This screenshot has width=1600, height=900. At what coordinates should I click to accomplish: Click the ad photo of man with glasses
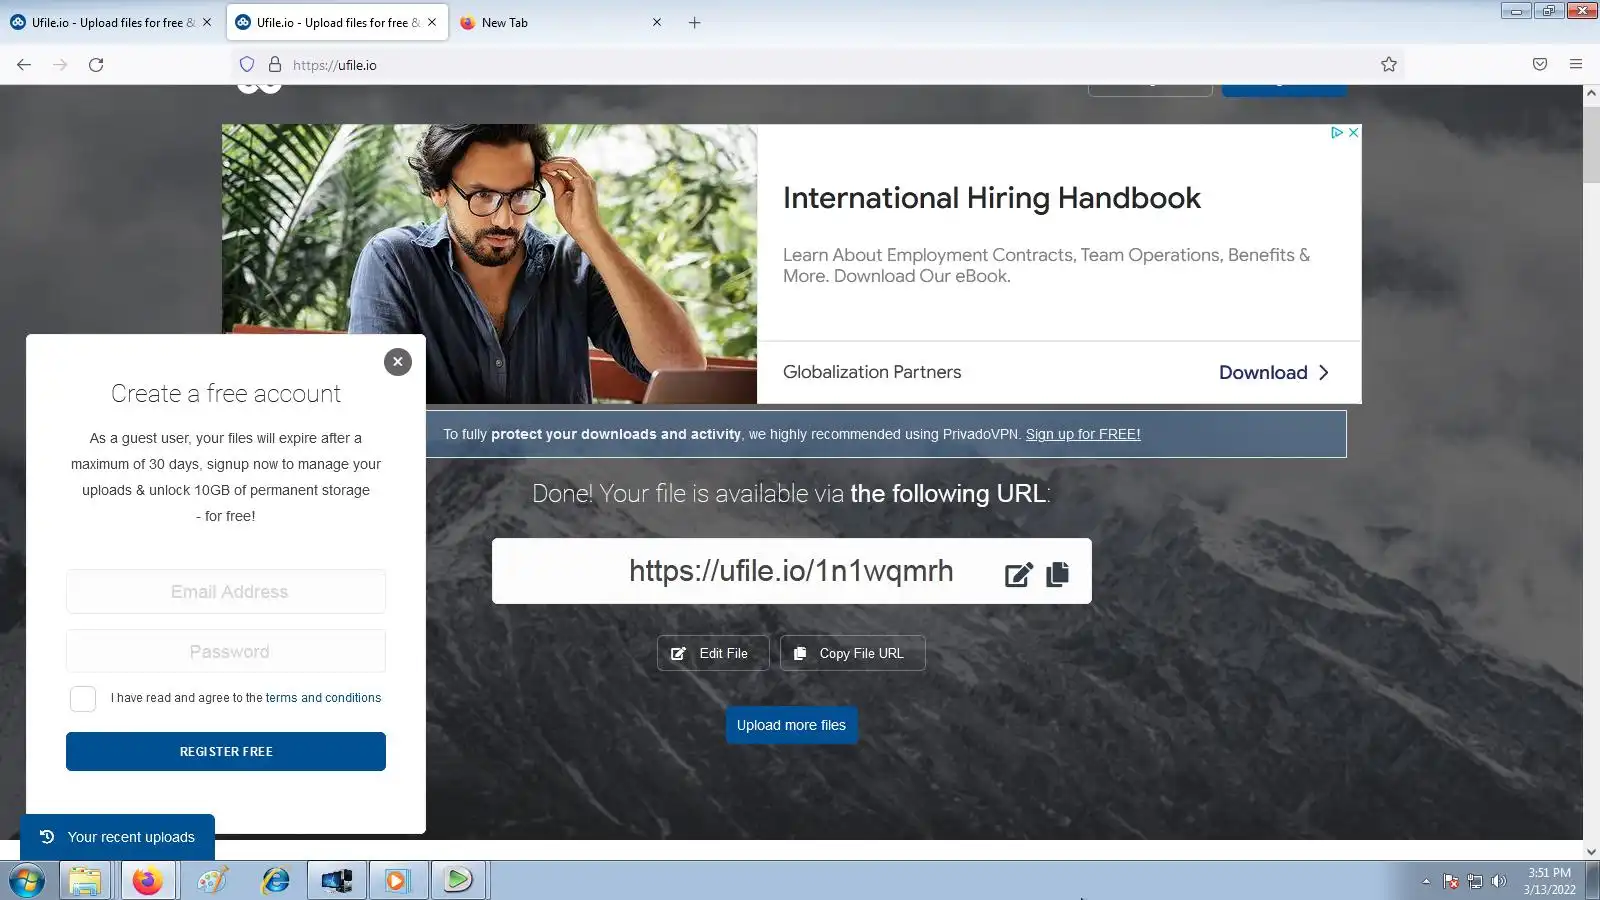(490, 264)
